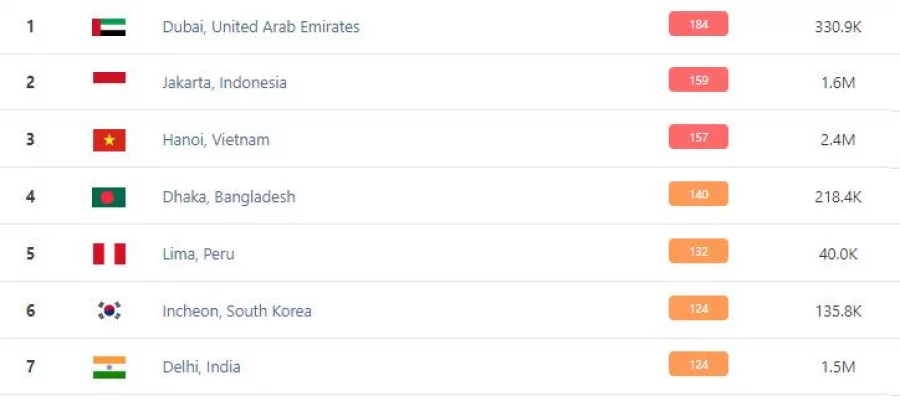Click the Indonesia flag icon
900x401 pixels.
click(109, 82)
